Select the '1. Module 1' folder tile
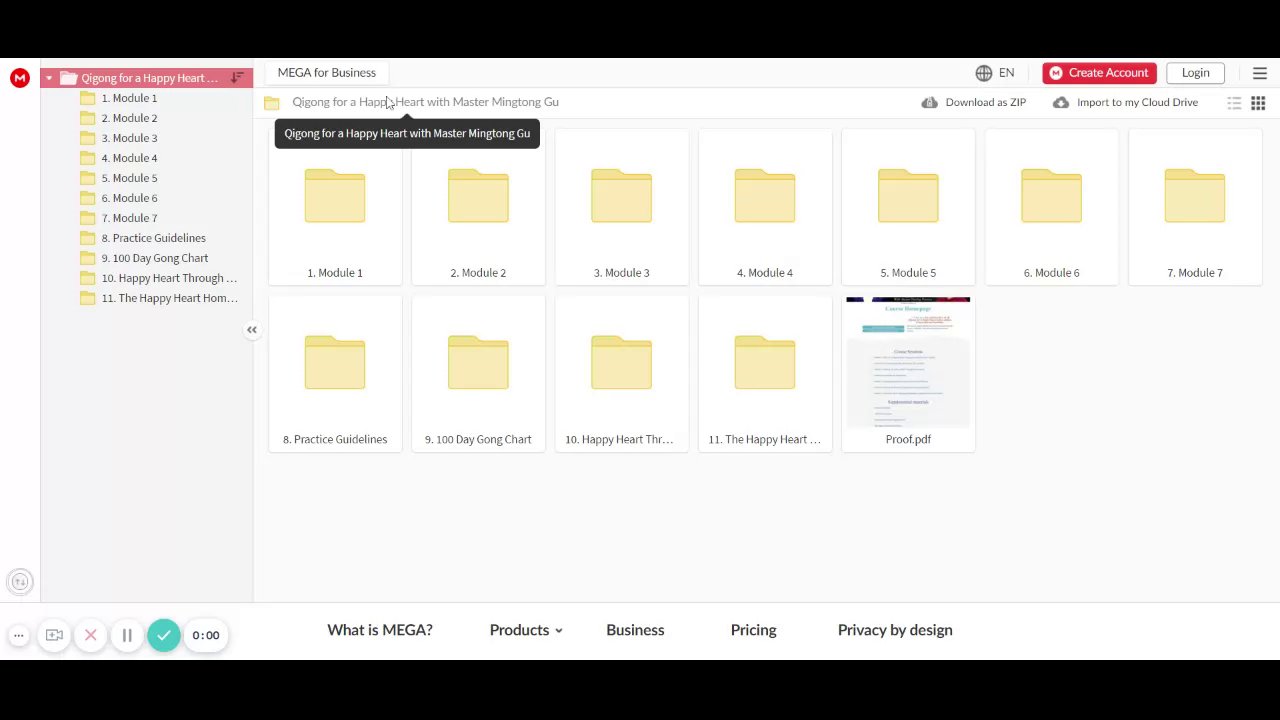 [x=335, y=207]
